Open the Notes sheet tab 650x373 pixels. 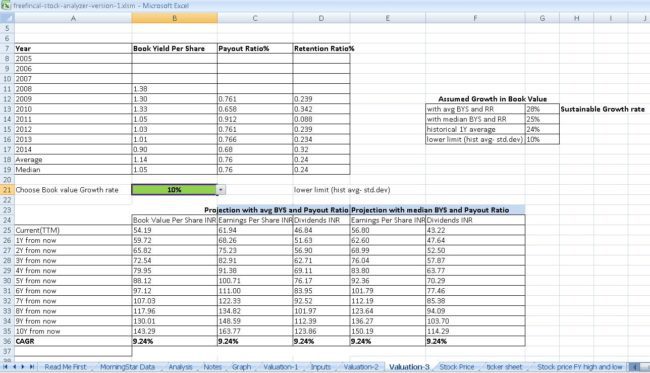(213, 367)
